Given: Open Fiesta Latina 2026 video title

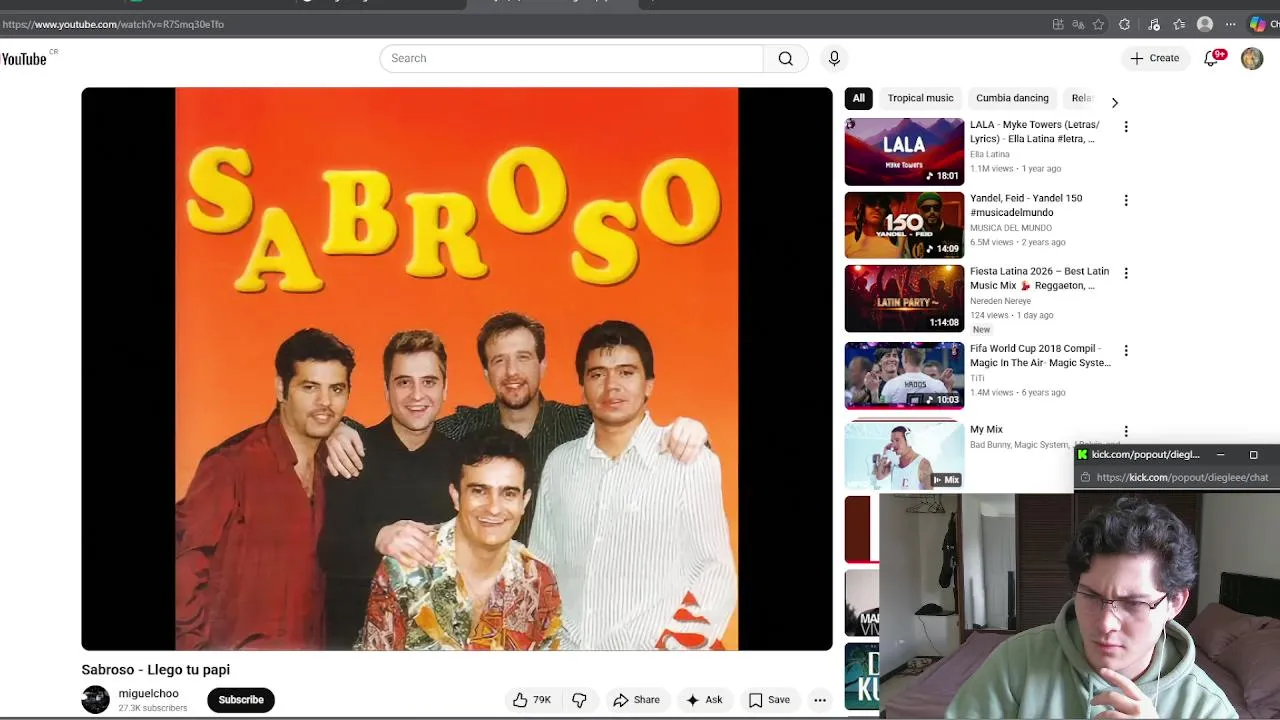Looking at the screenshot, I should (x=1039, y=278).
